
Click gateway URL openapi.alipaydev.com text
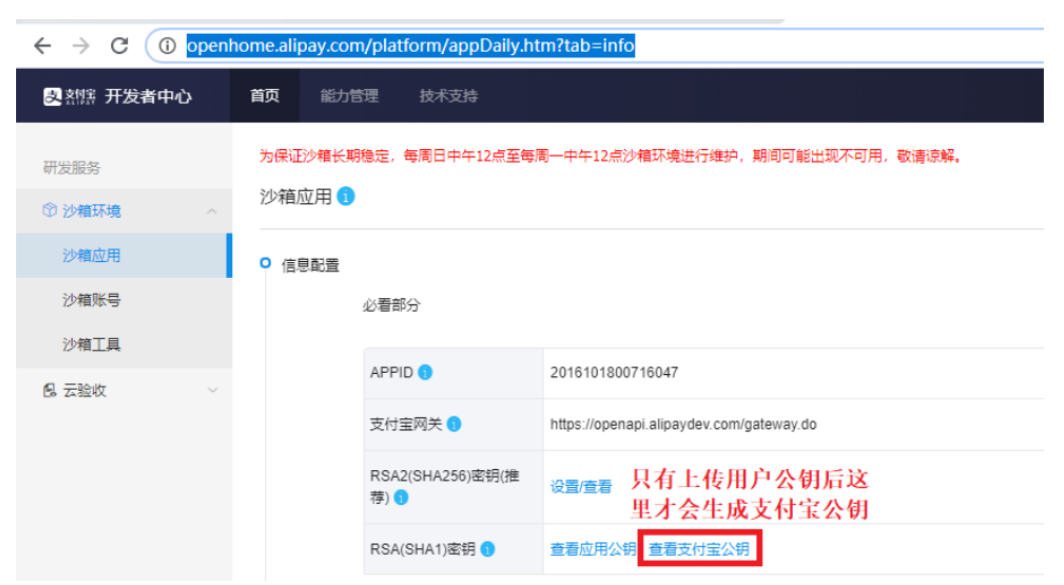pos(683,424)
